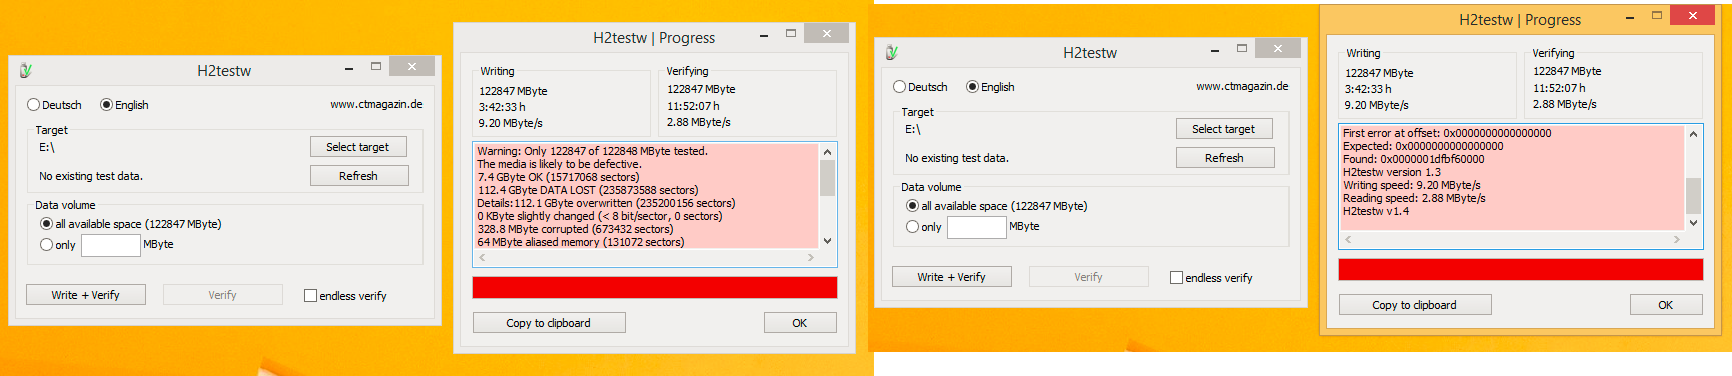Click the vertical scrollbar thumb of the Warning log
Viewport: 1732px width, 376px height.
pyautogui.click(x=827, y=178)
